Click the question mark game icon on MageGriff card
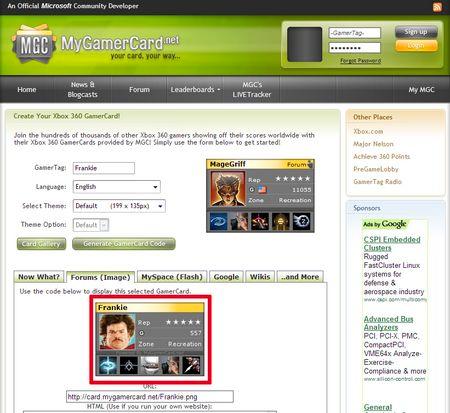Image resolution: width=450 pixels, height=413 pixels. (302, 221)
